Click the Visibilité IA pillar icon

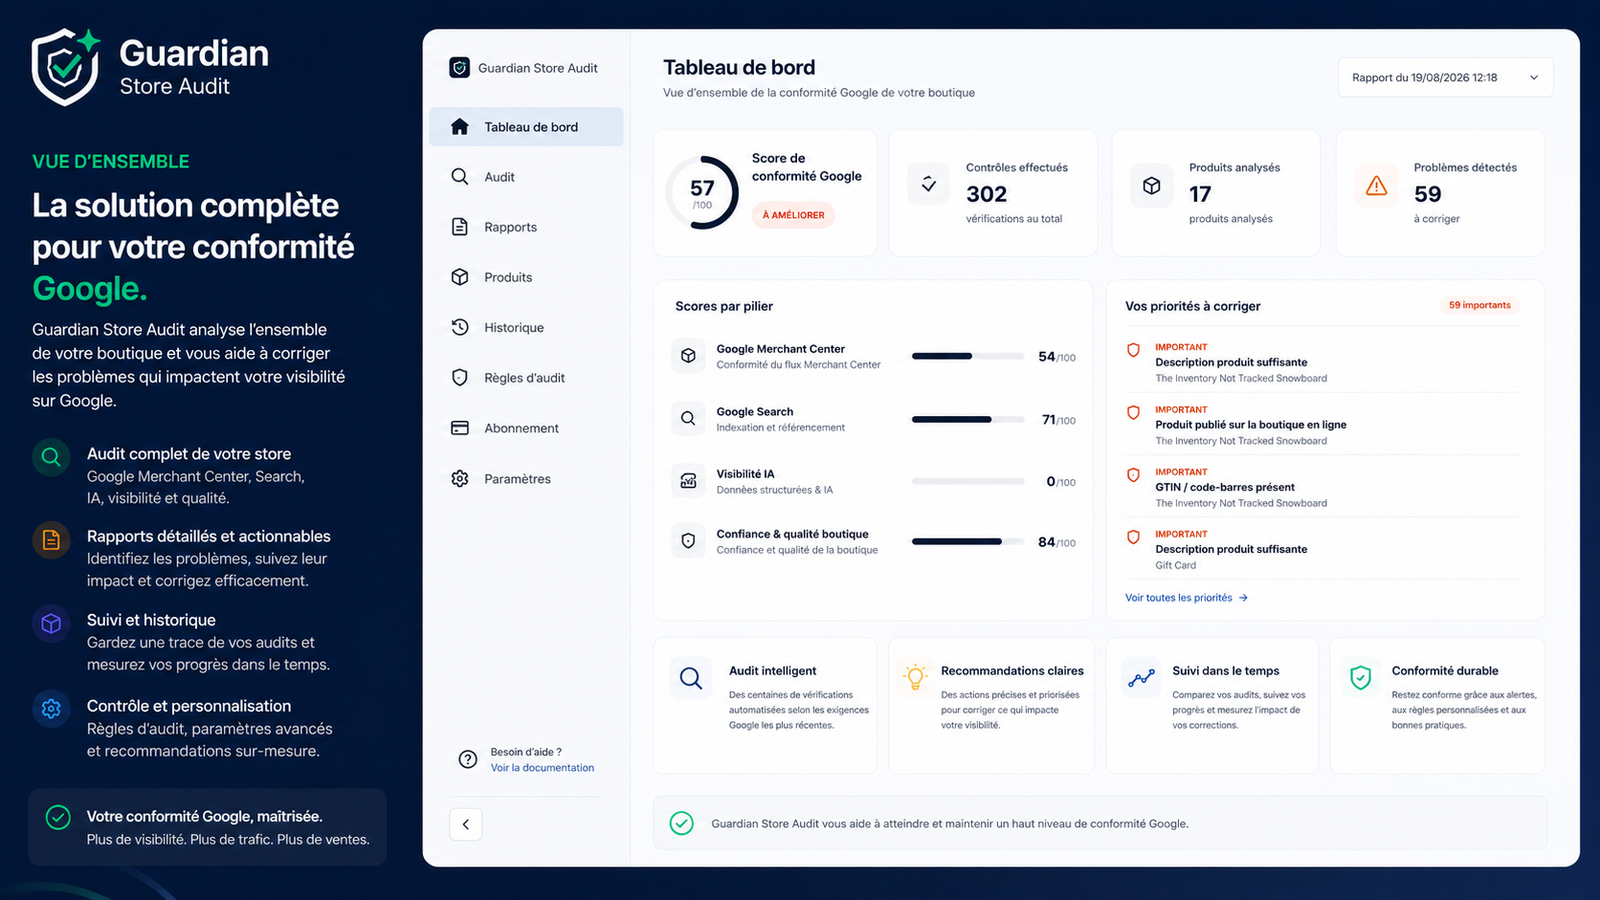688,481
